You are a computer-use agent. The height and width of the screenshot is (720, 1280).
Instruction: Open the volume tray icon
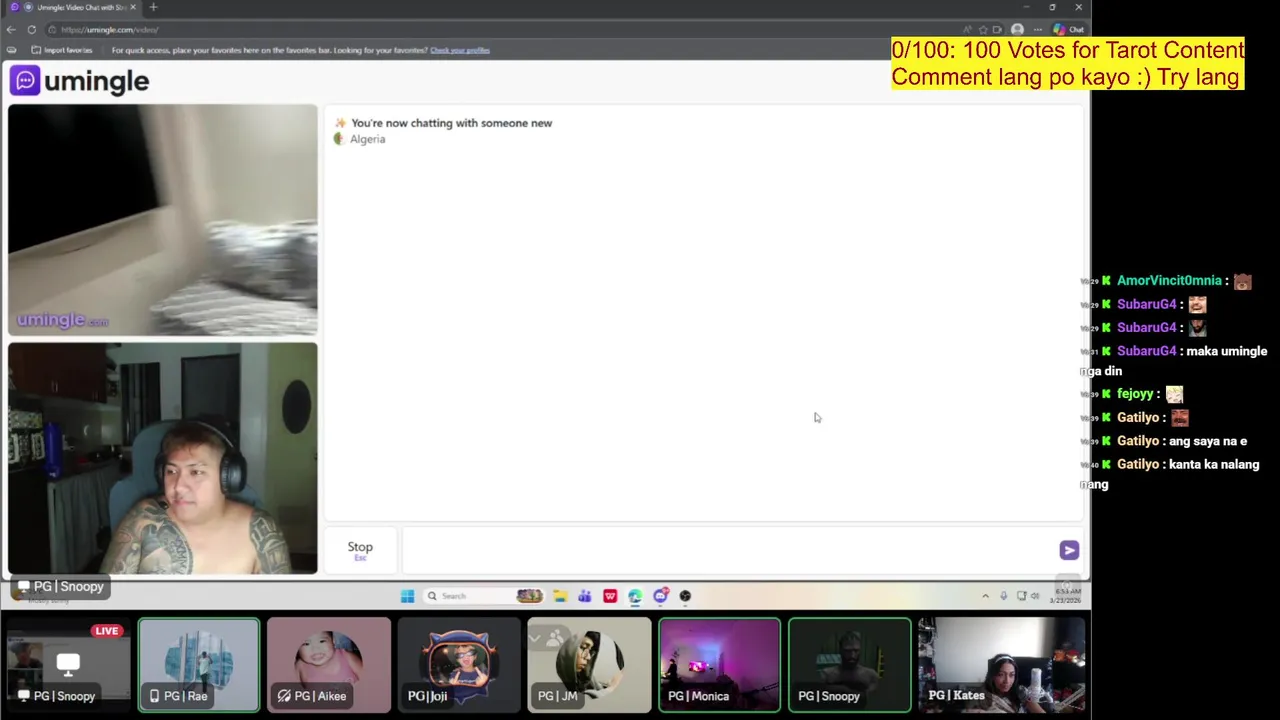click(1035, 596)
